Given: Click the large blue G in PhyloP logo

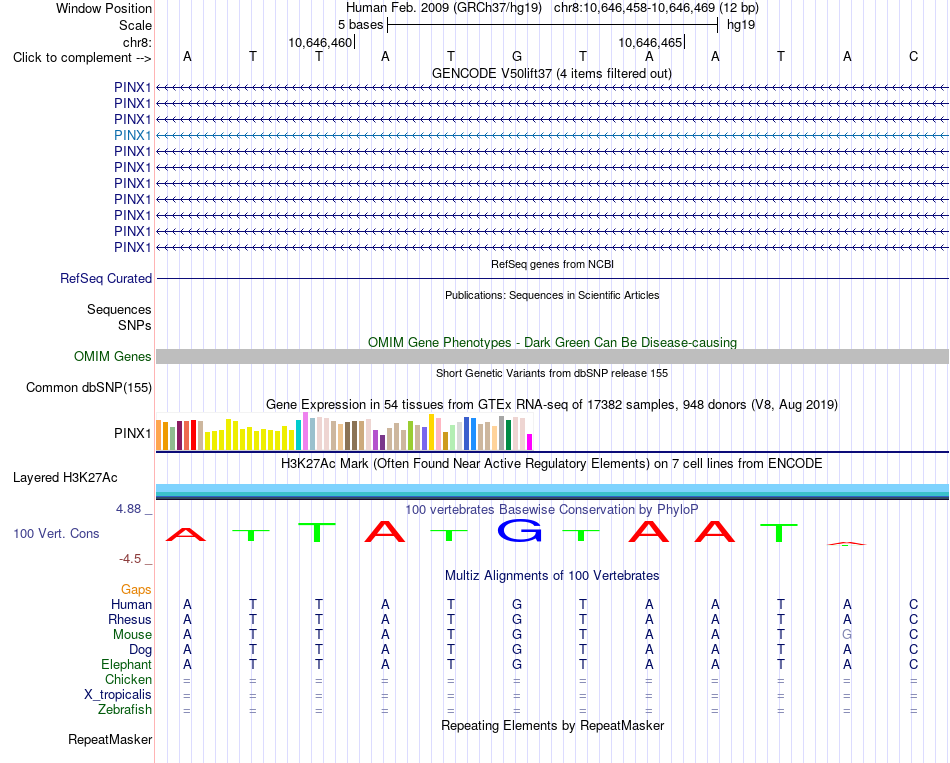Looking at the screenshot, I should pyautogui.click(x=519, y=531).
